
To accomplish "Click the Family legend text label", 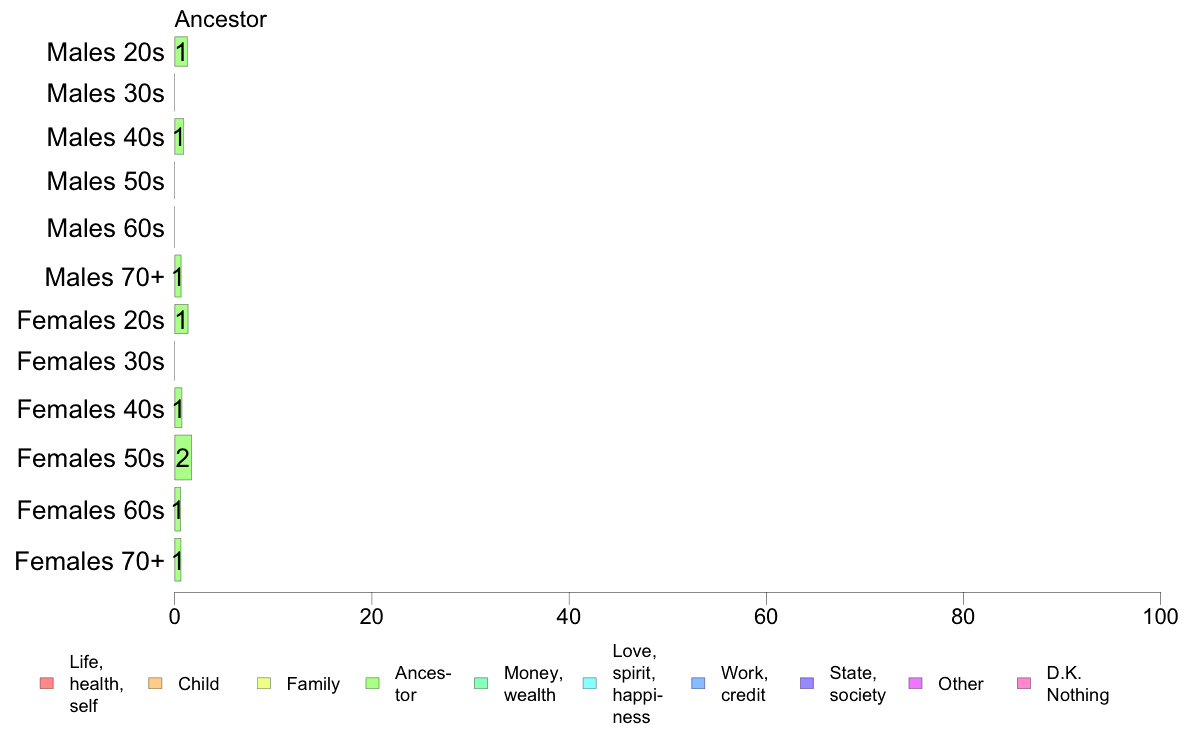I will click(x=313, y=684).
